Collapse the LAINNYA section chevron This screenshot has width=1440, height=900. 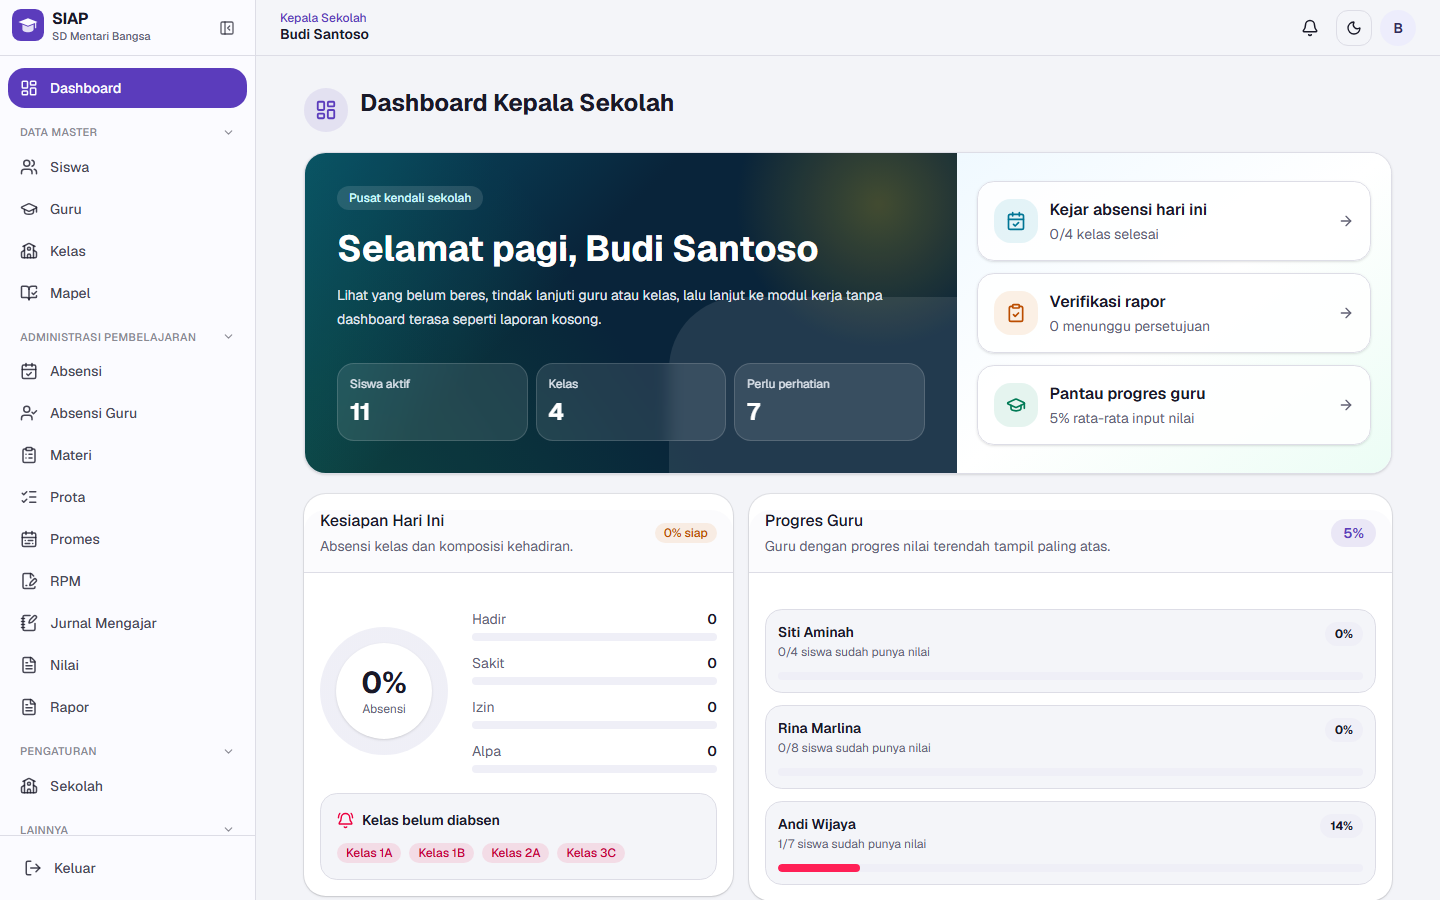coord(228,830)
